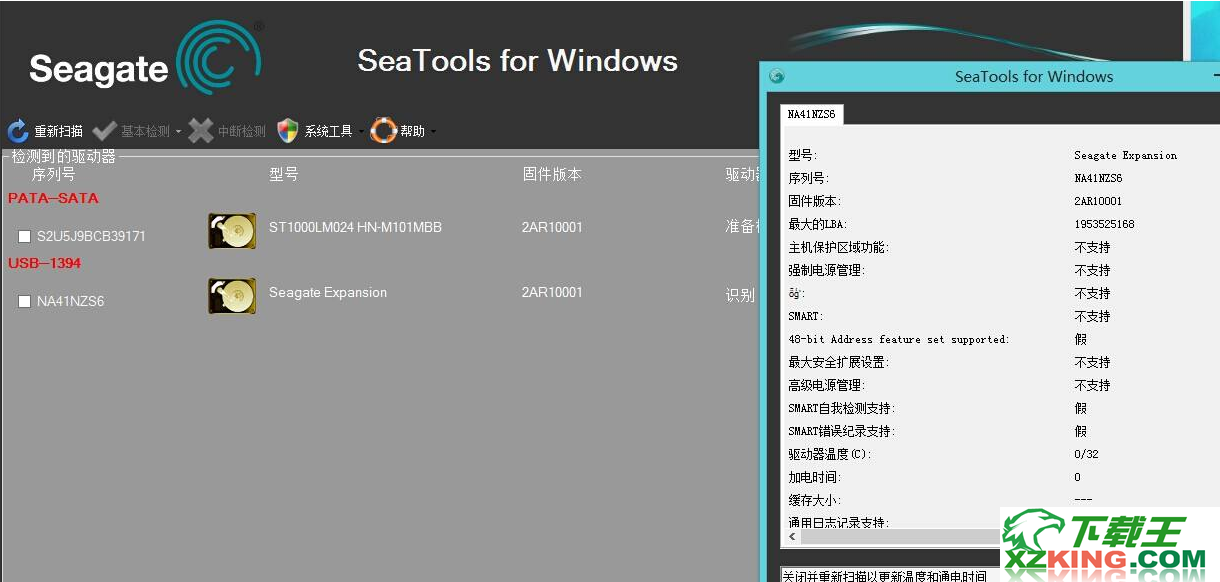1220x582 pixels.
Task: Click the 重新扫描 rescan arrow icon
Action: click(18, 131)
